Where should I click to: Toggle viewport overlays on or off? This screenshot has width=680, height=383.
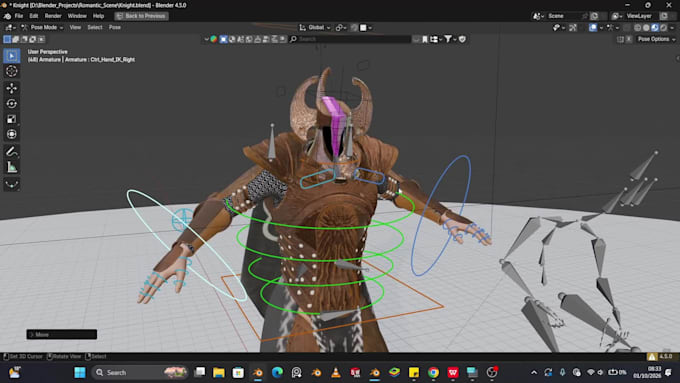click(593, 27)
